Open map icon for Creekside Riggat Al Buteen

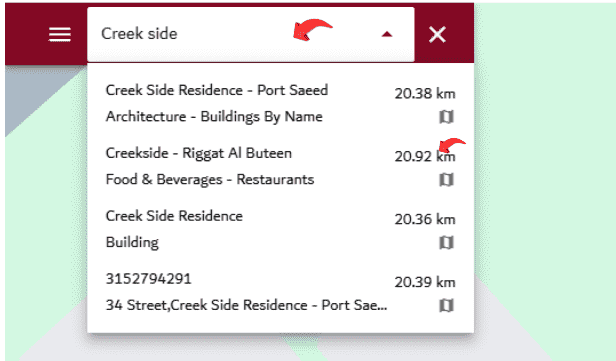click(x=446, y=180)
